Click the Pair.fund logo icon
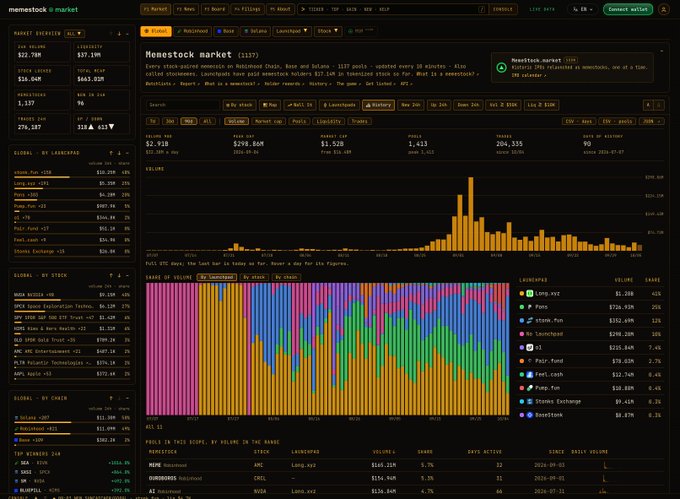 pos(530,361)
